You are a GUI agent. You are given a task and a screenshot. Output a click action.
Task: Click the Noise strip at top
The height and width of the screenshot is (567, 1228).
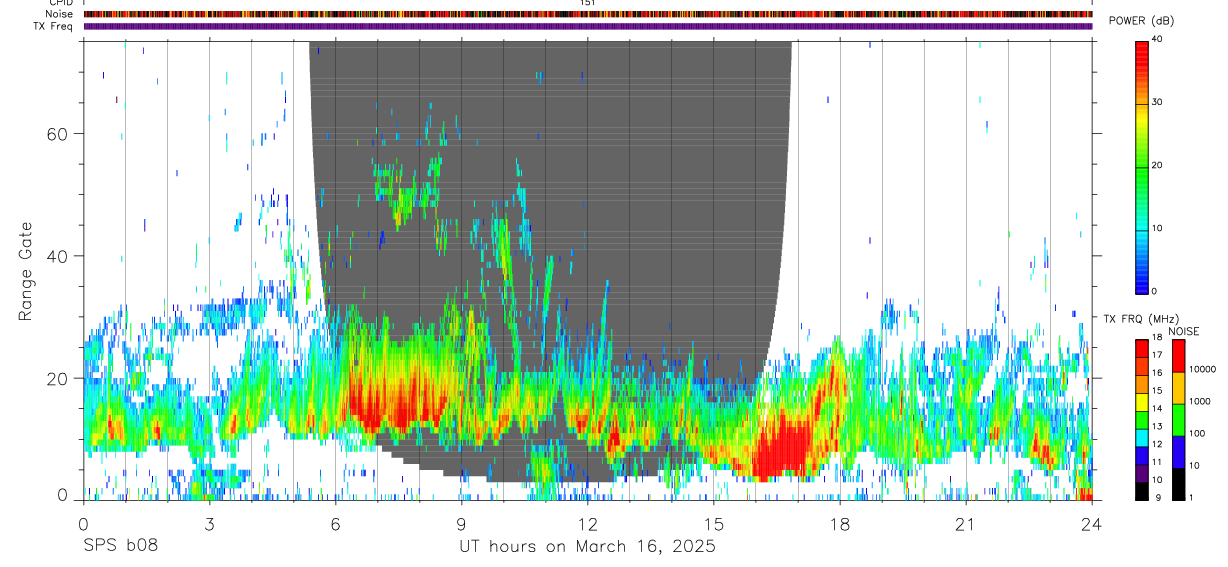tap(588, 14)
